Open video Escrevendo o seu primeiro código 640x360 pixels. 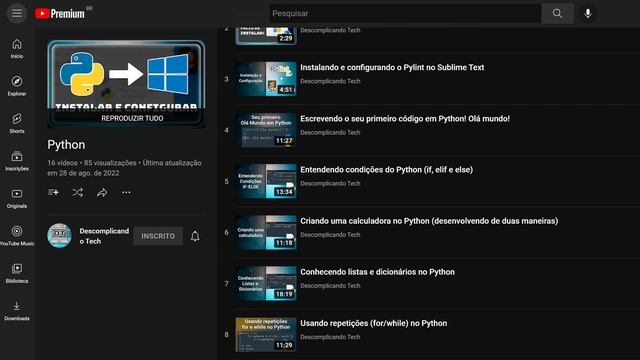(x=405, y=119)
